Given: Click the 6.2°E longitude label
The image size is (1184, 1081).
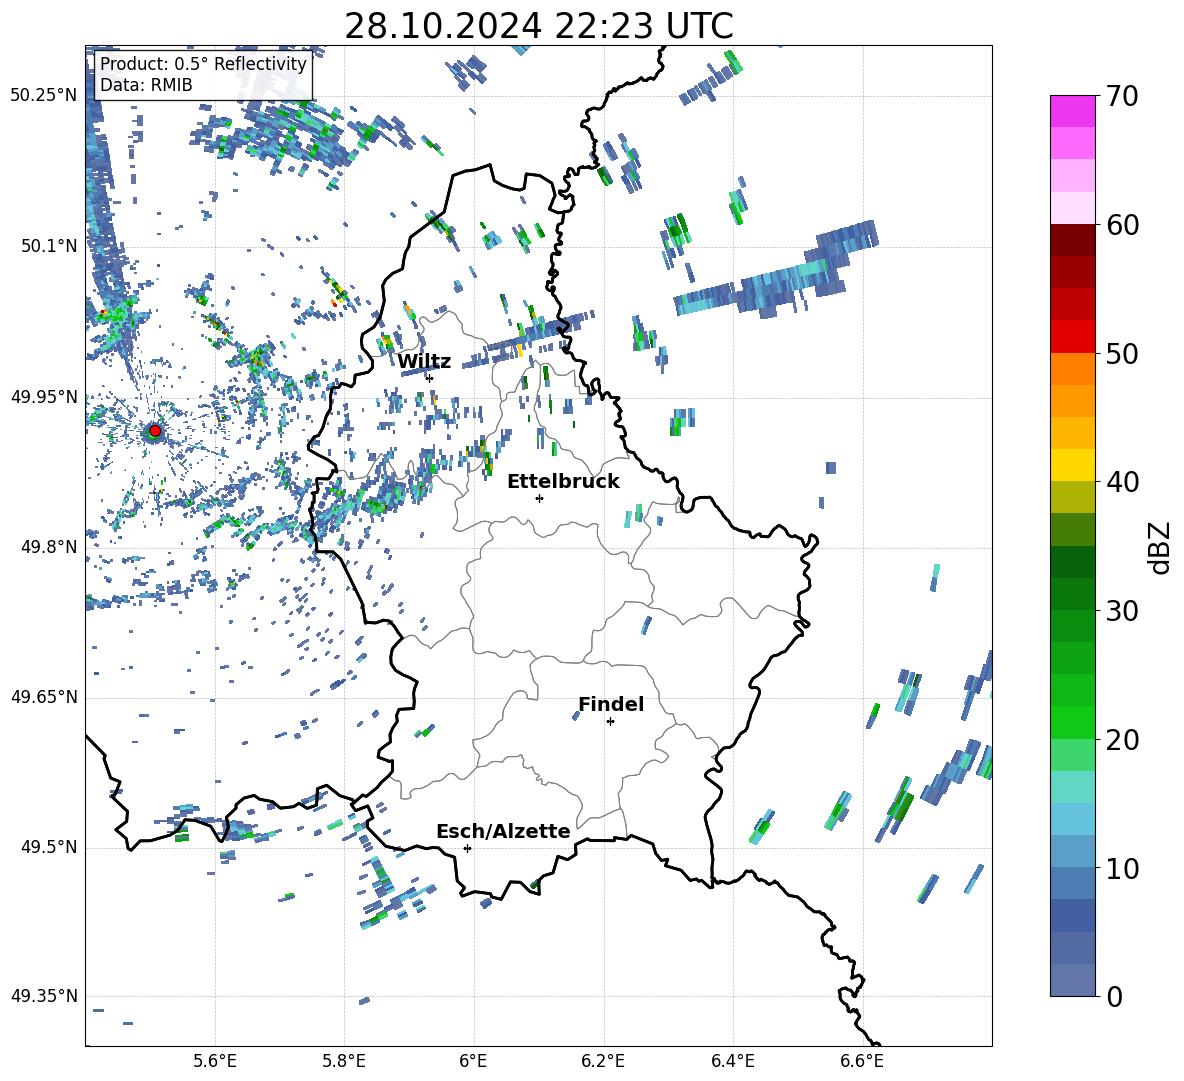Looking at the screenshot, I should (603, 1061).
